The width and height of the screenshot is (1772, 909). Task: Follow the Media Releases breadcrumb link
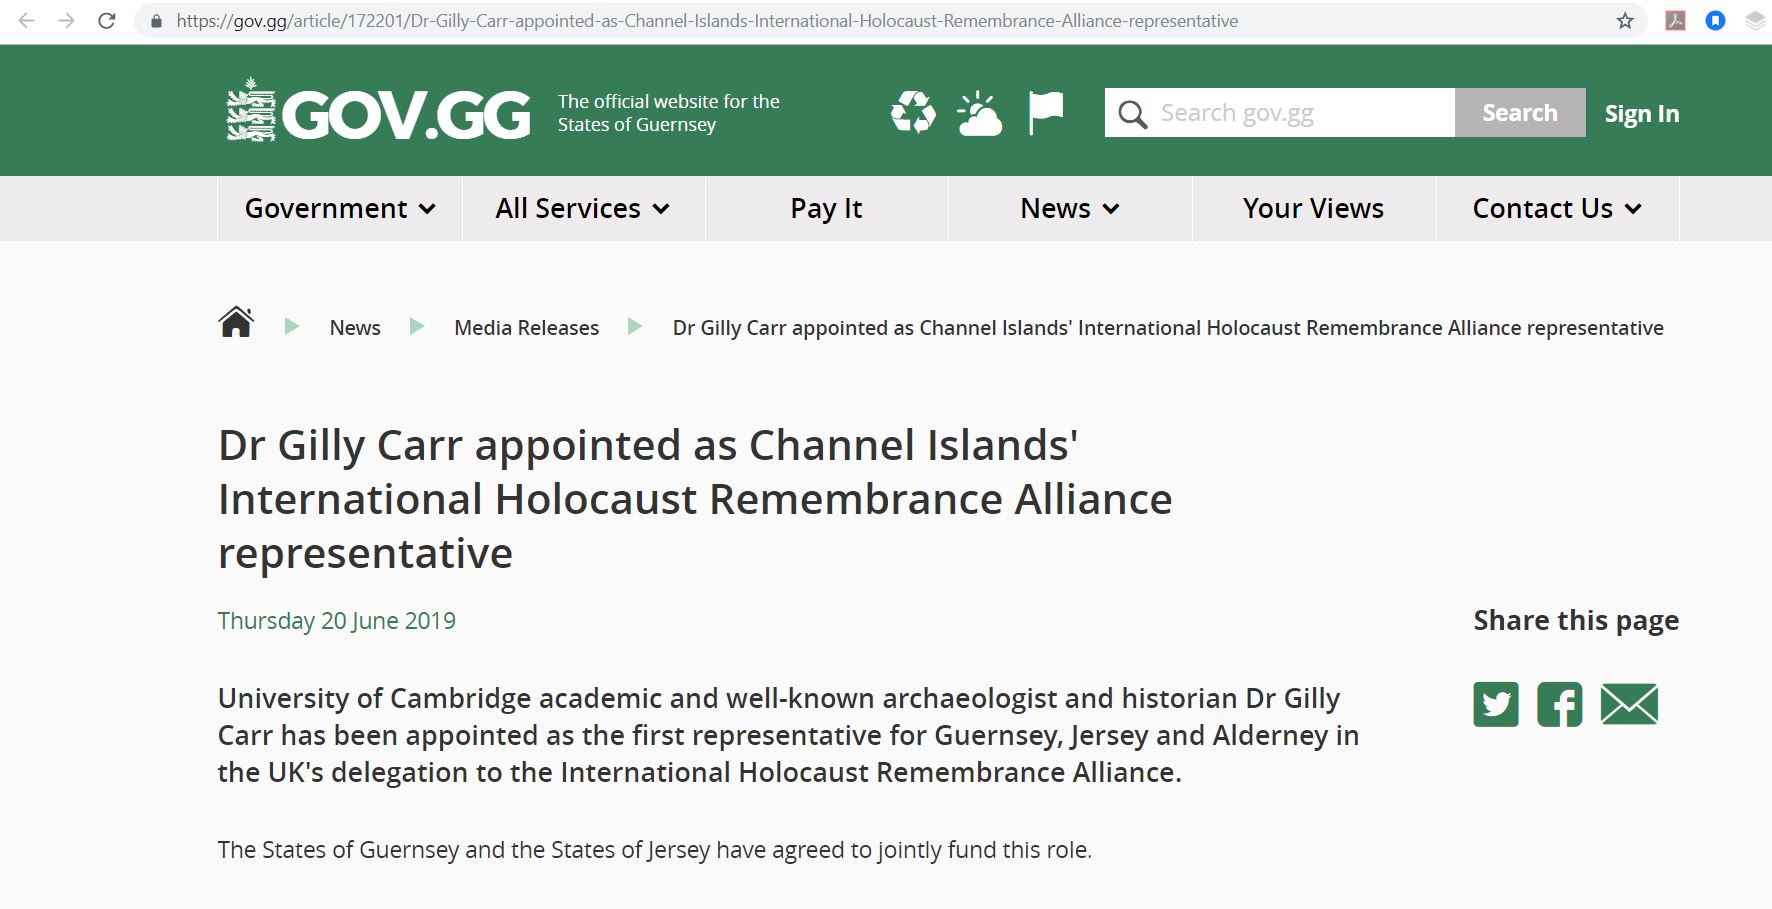526,328
